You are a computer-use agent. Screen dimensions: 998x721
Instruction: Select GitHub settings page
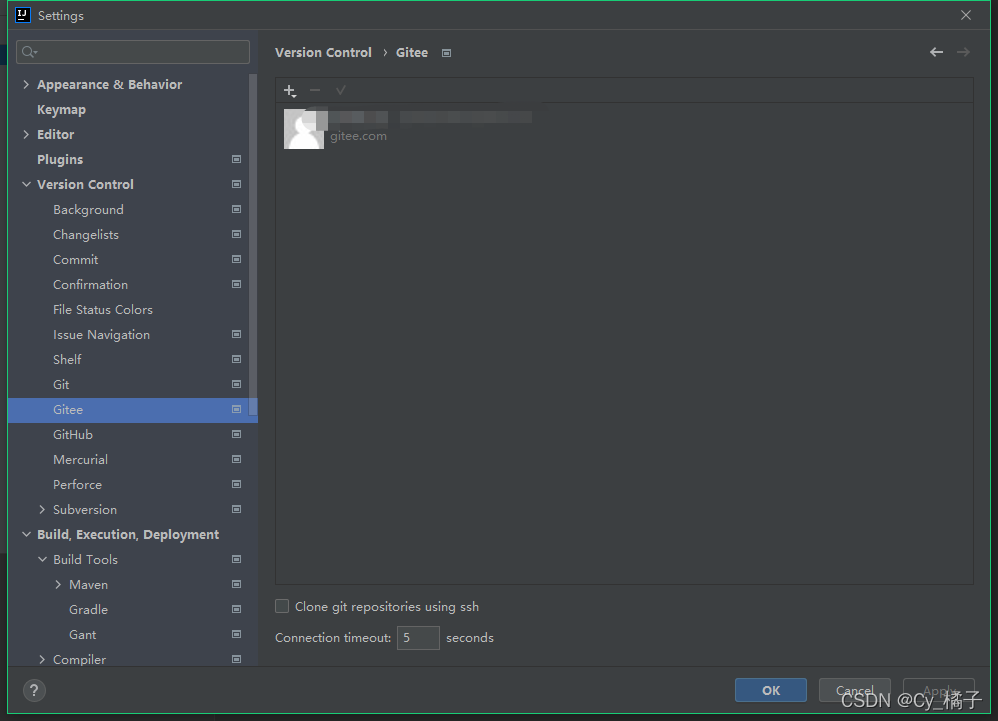pyautogui.click(x=73, y=435)
